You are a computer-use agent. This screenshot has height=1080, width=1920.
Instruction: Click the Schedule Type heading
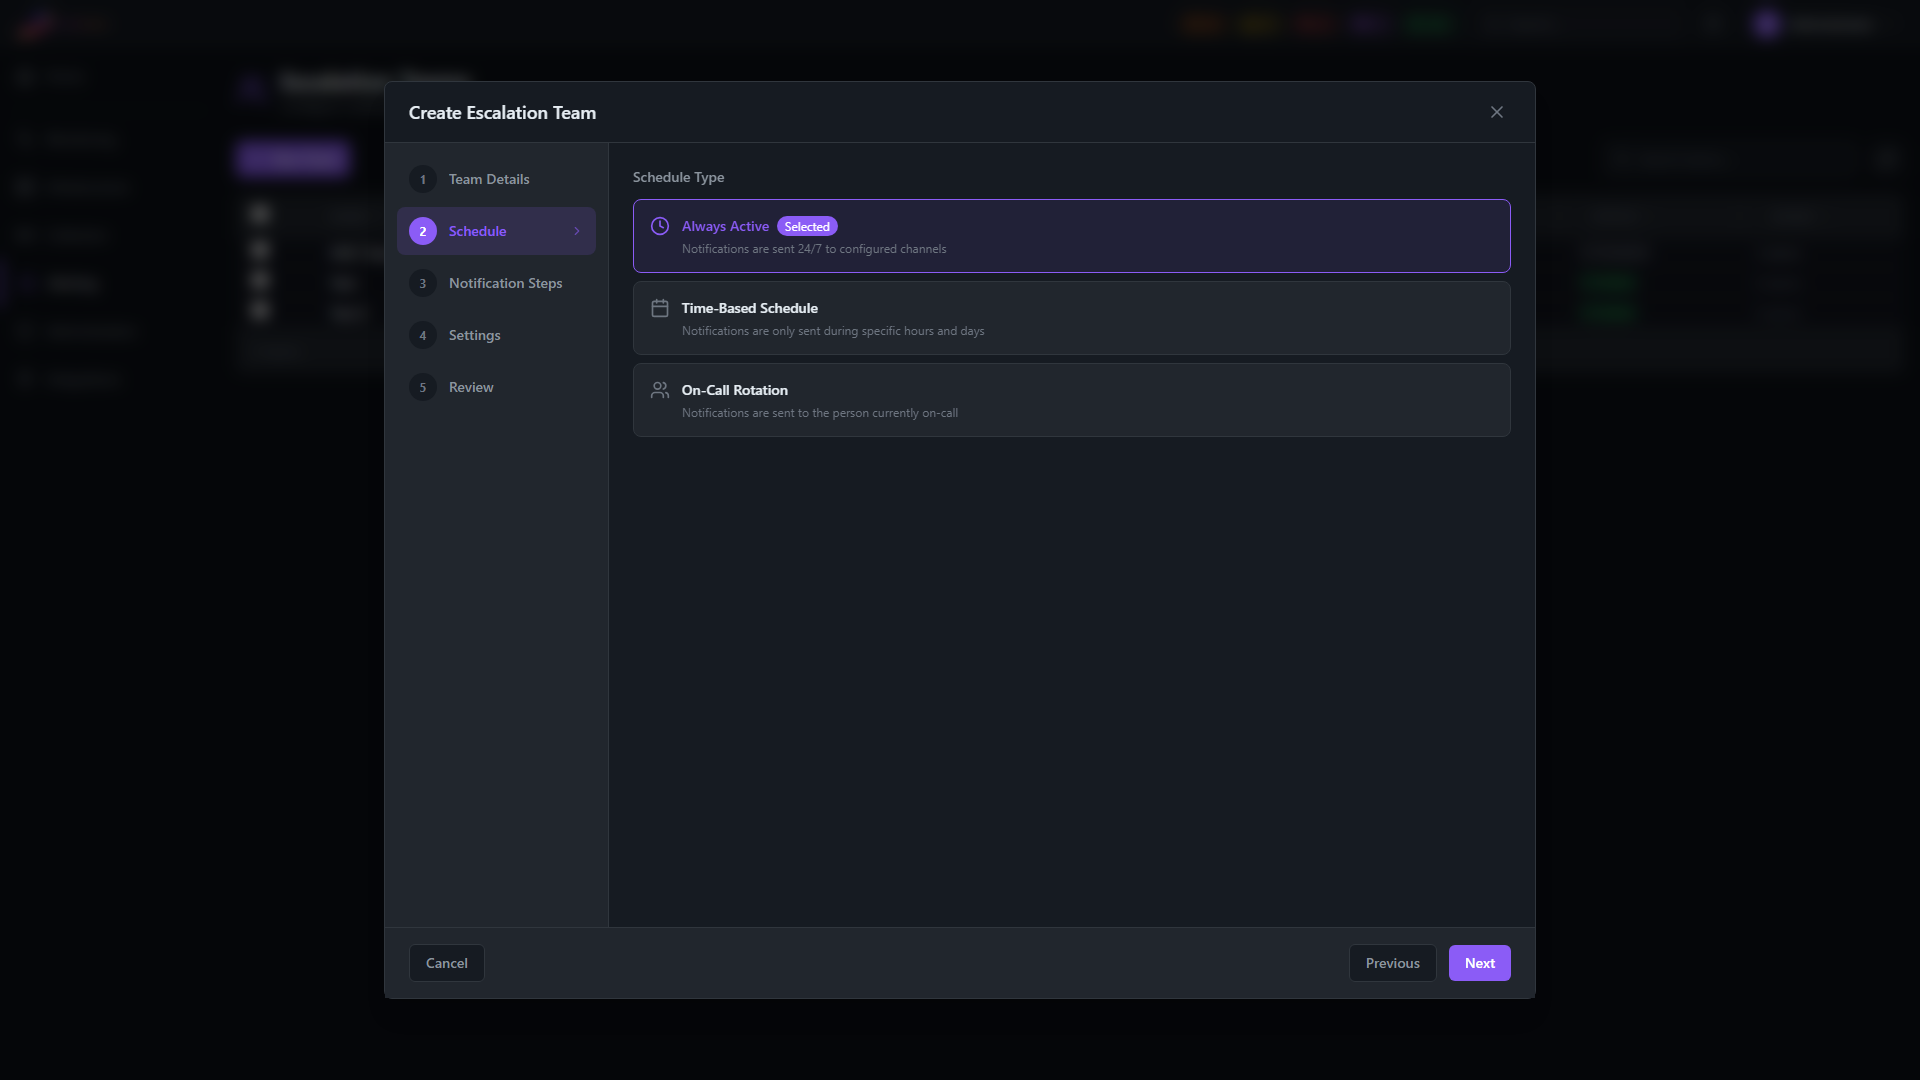[678, 177]
